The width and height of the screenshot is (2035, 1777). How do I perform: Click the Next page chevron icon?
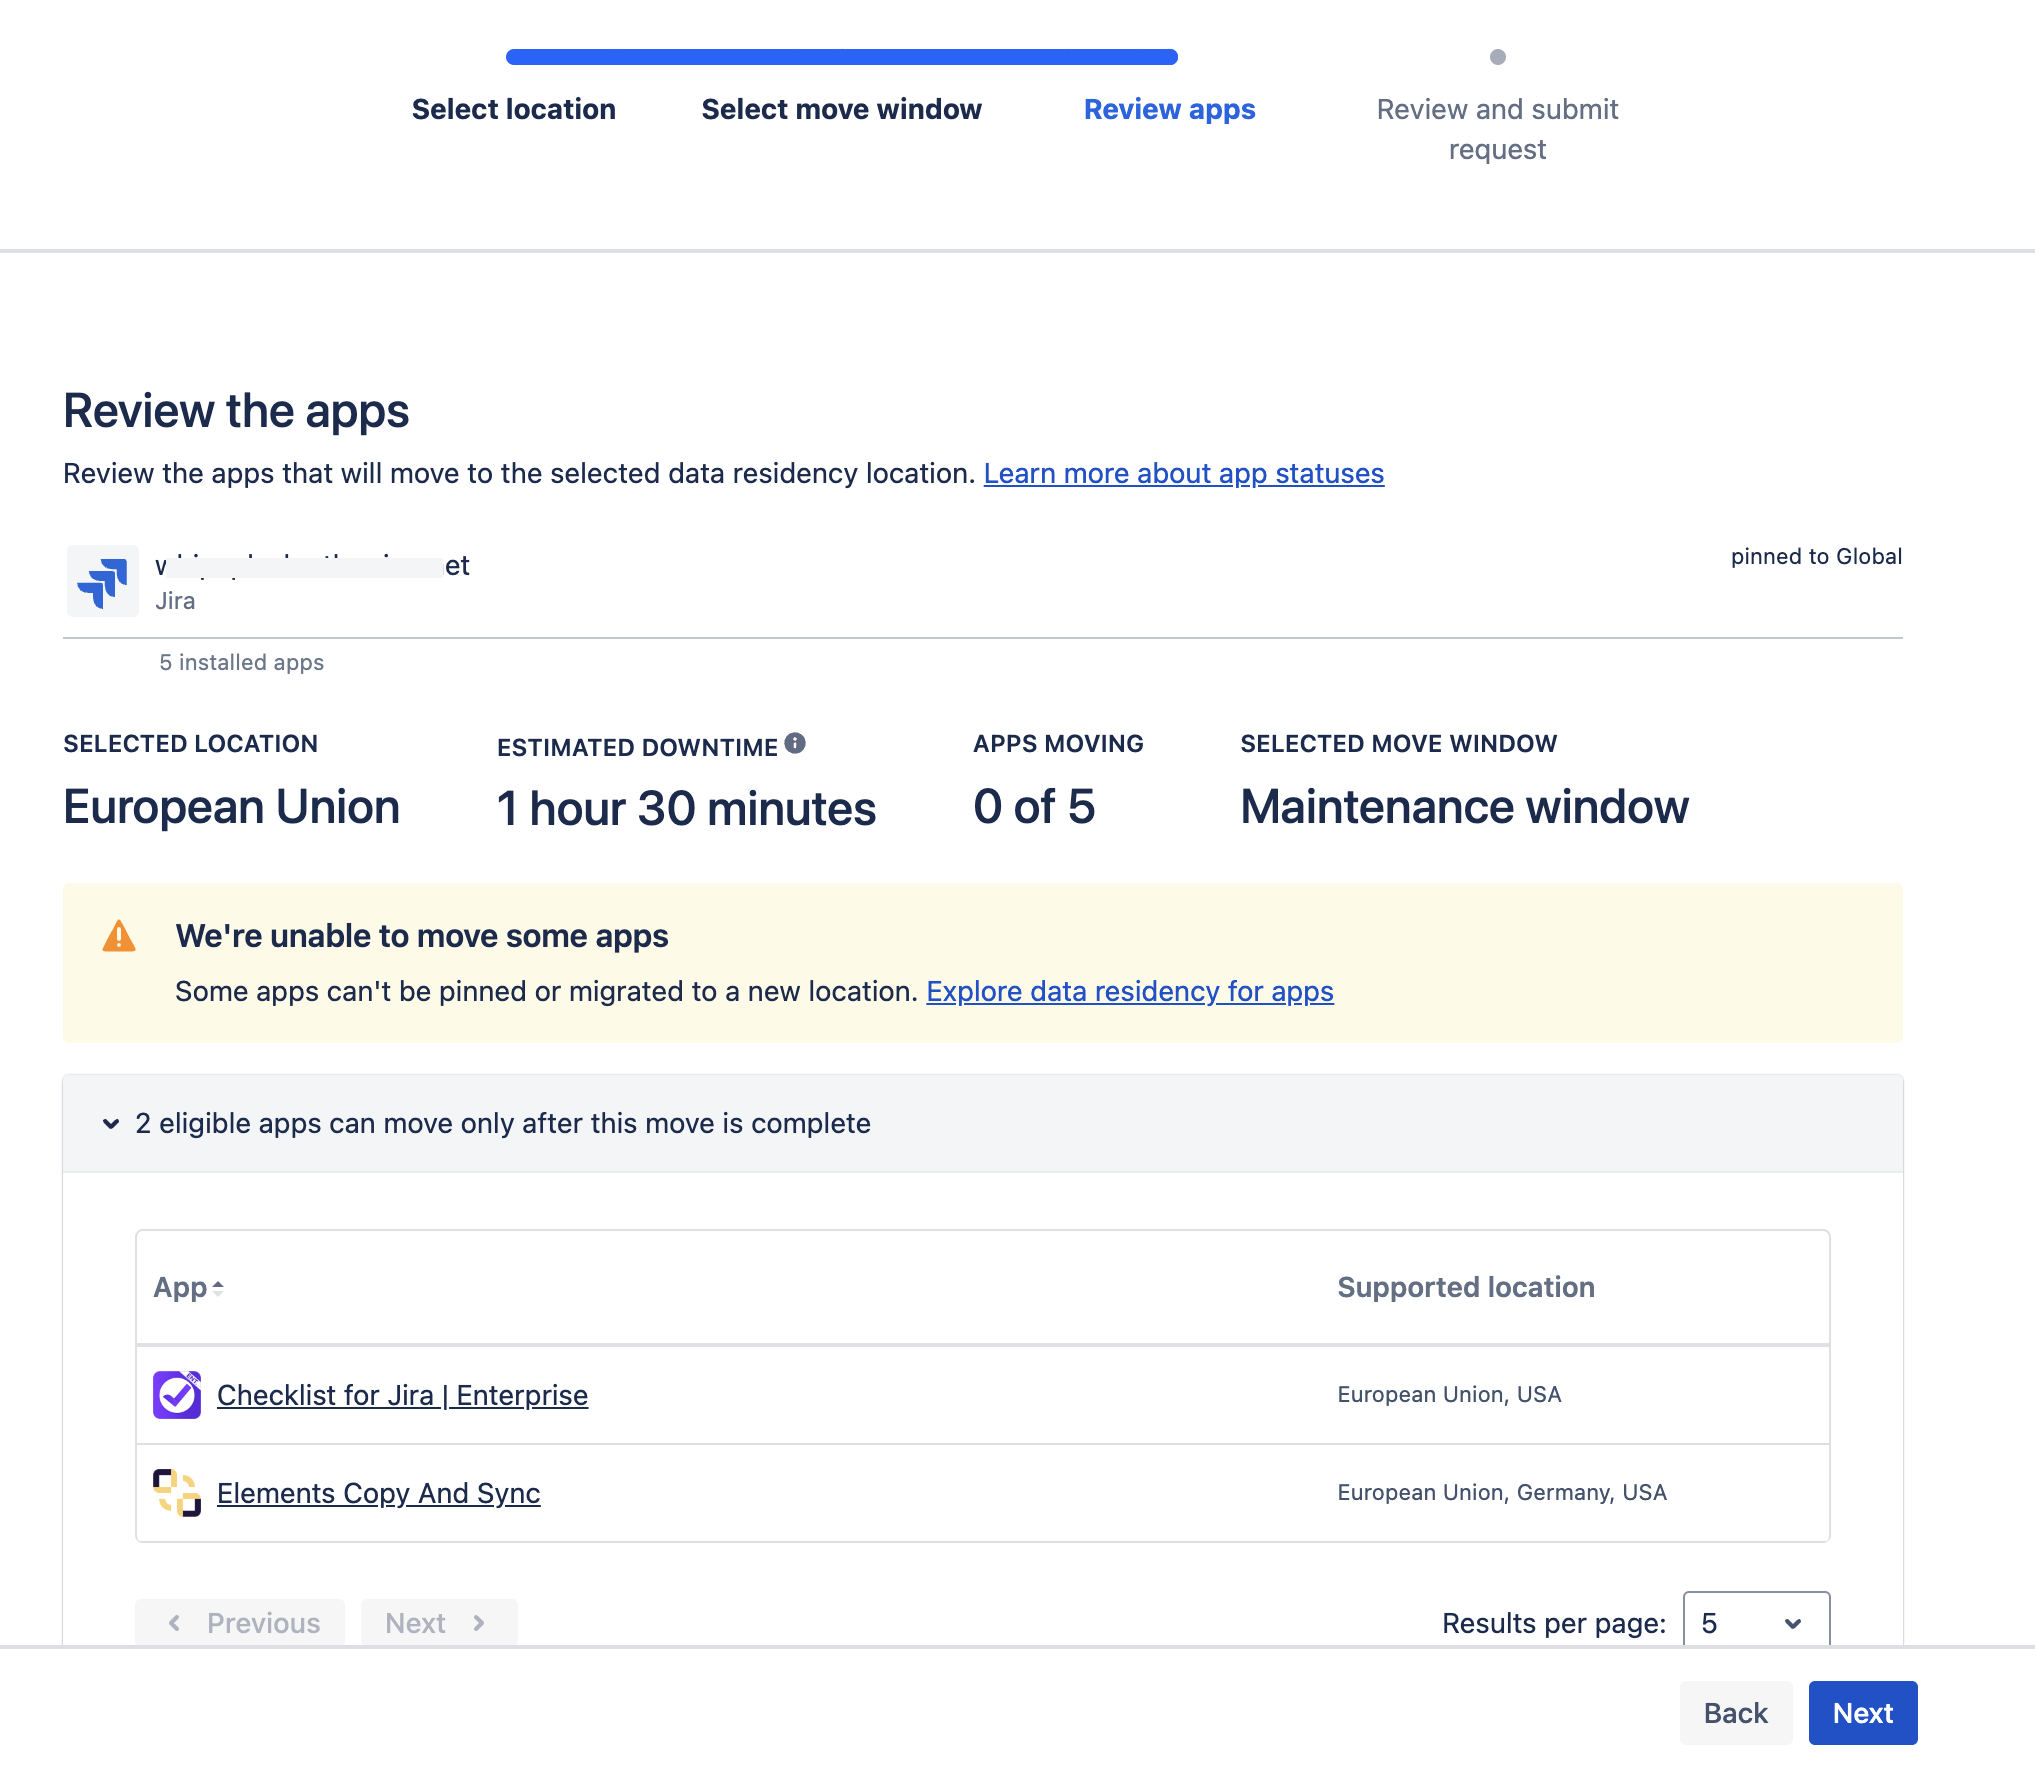pos(479,1623)
